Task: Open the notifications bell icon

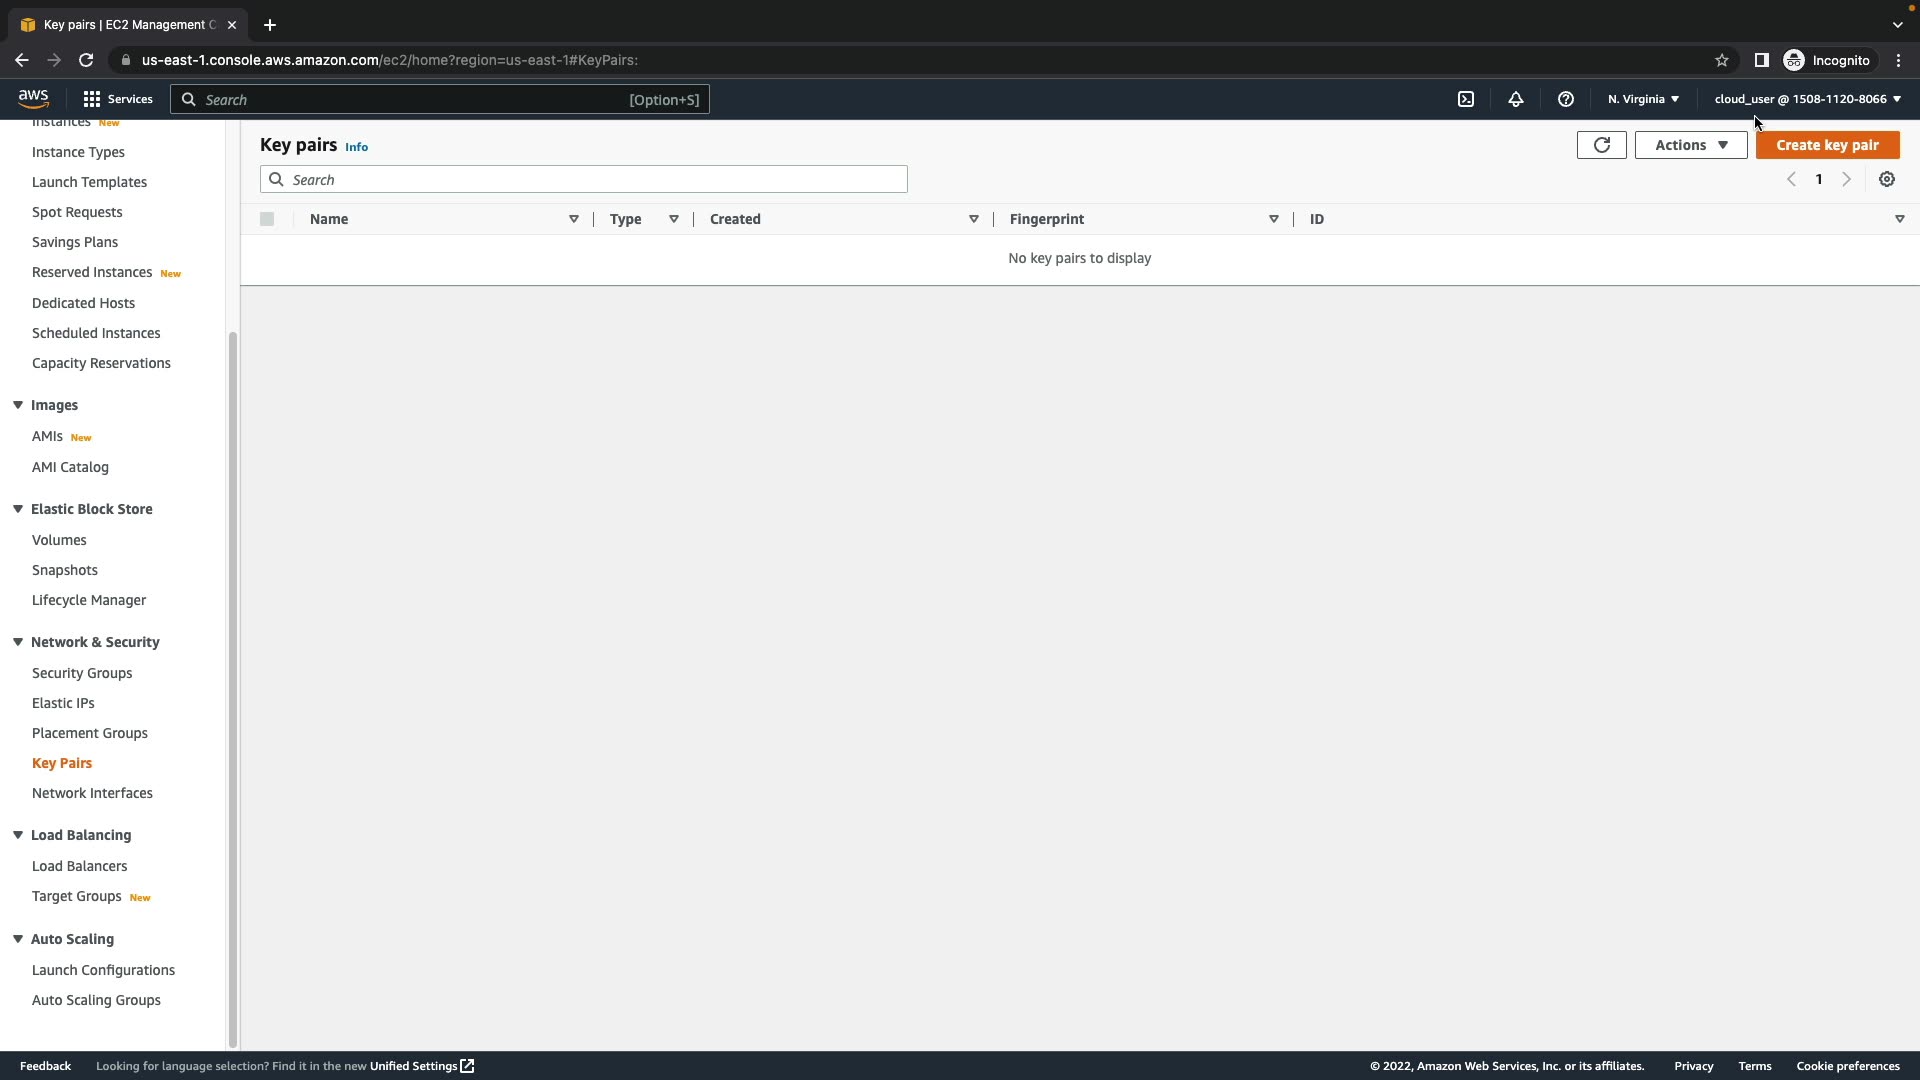Action: 1516,99
